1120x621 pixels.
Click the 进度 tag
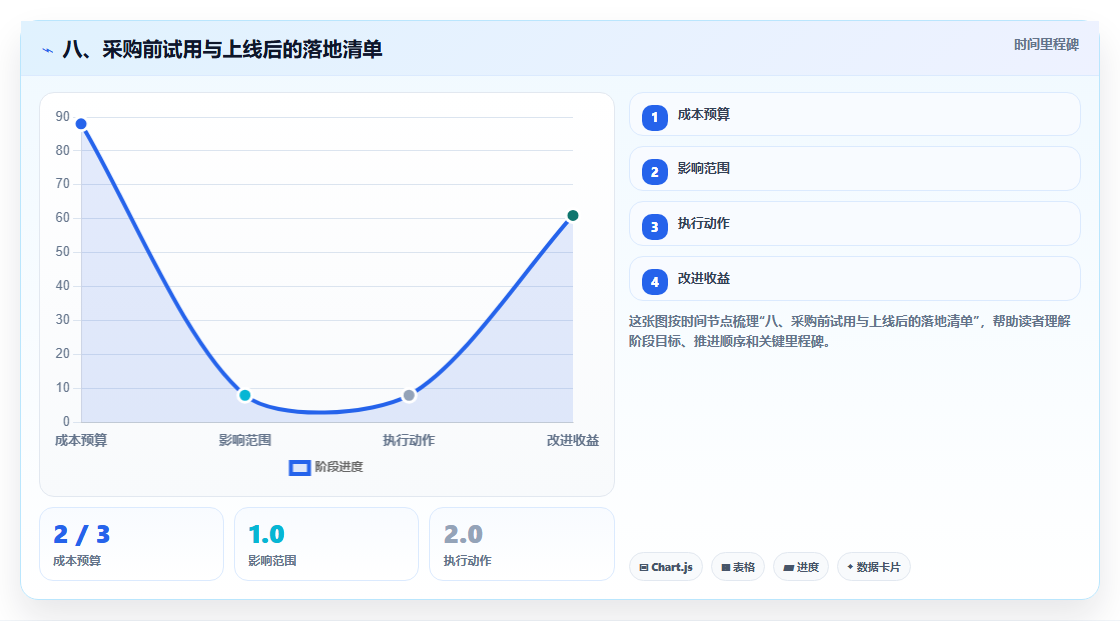(801, 567)
